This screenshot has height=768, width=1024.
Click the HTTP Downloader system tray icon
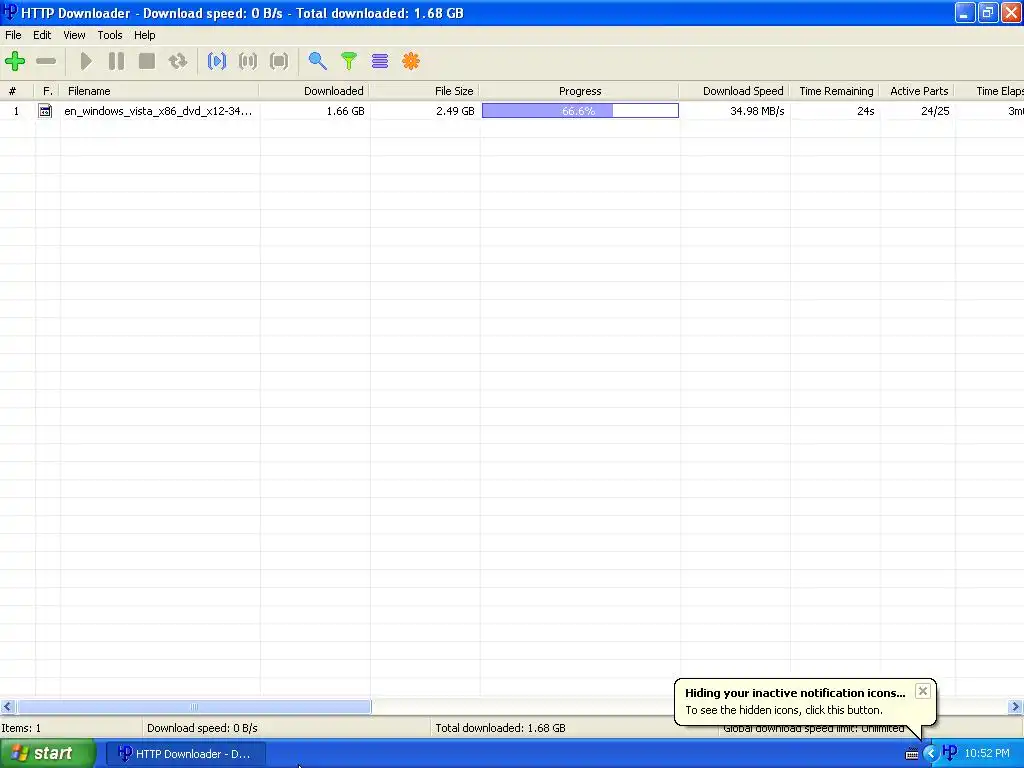point(950,753)
